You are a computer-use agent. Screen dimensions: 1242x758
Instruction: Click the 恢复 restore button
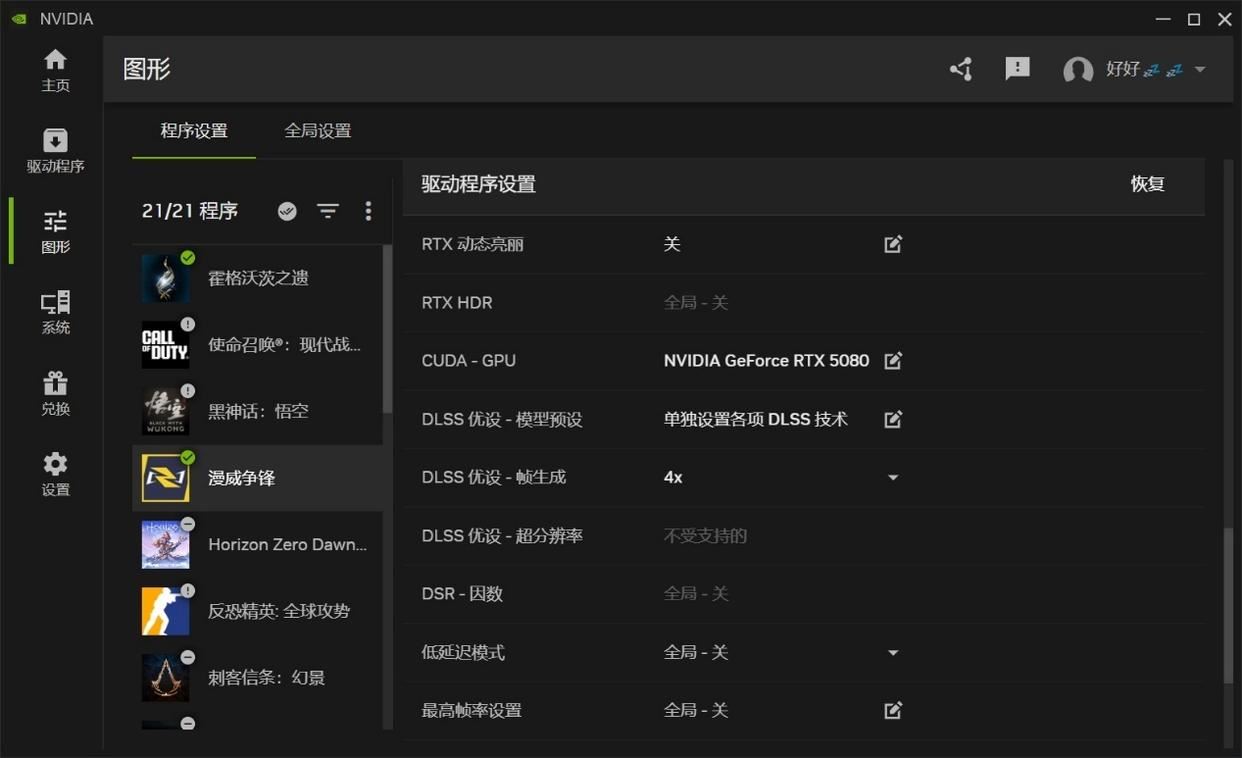(1147, 184)
